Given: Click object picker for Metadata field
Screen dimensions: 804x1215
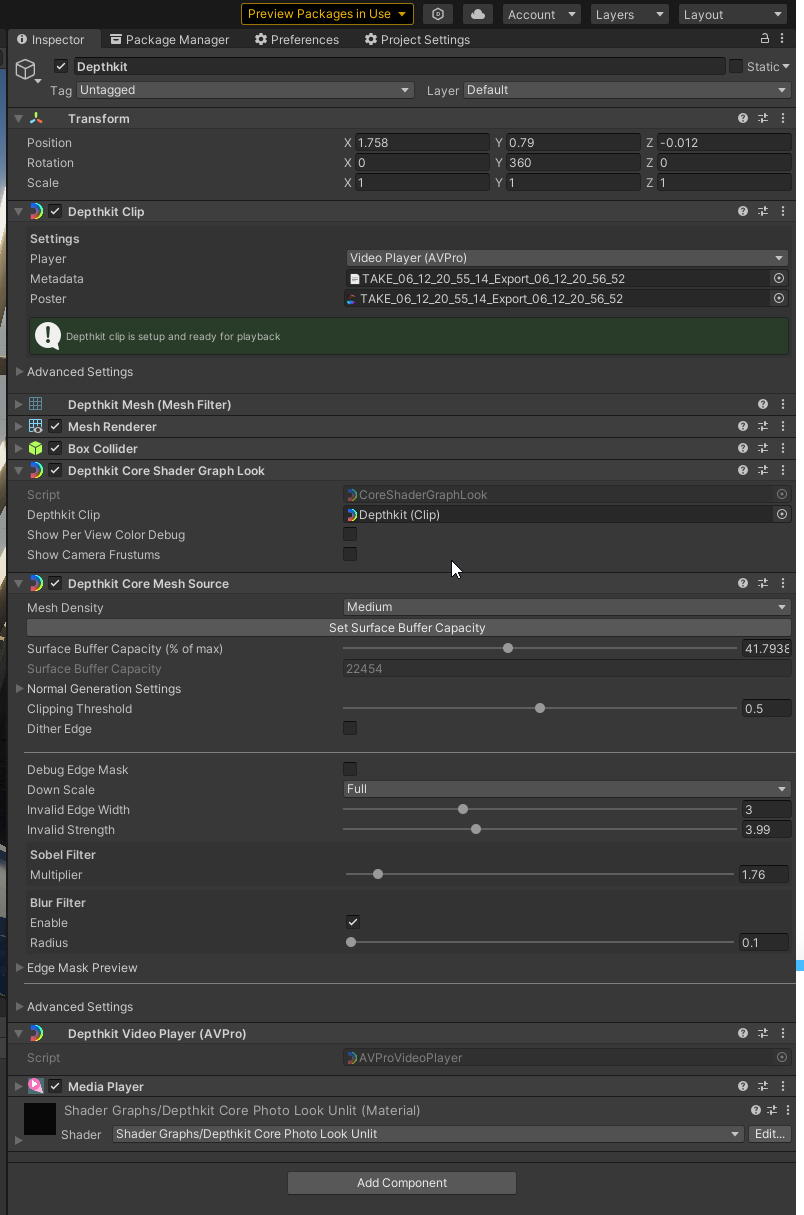Looking at the screenshot, I should tap(779, 279).
